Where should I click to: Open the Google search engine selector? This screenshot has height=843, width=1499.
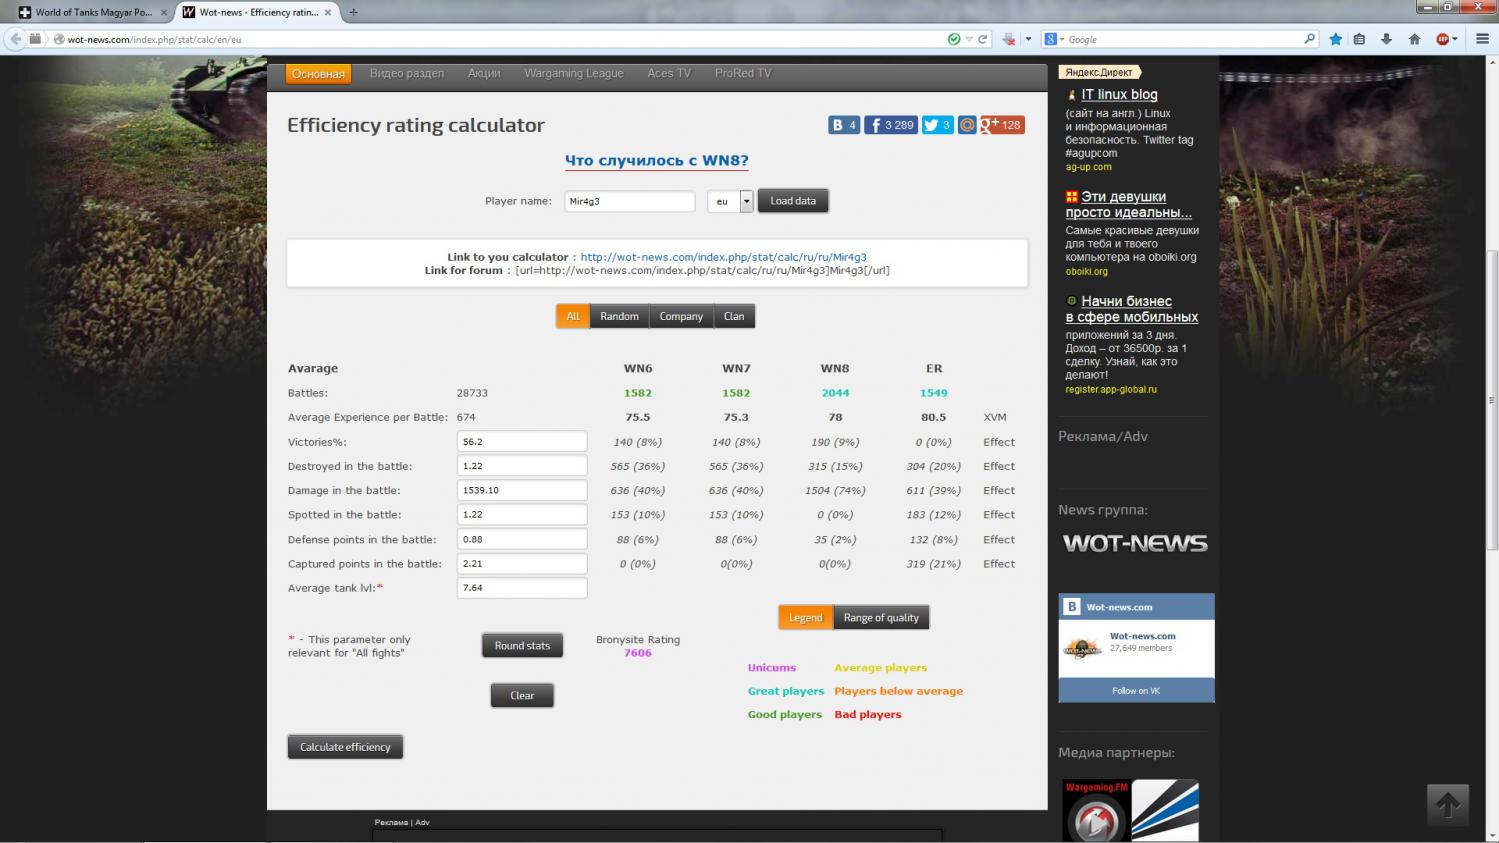point(1054,39)
